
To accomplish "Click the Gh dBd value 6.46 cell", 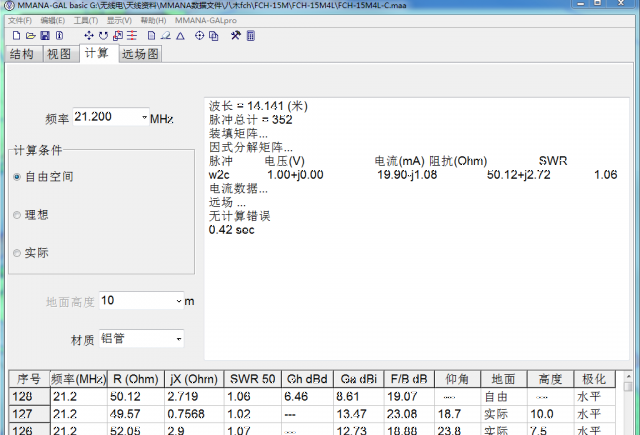I will [307, 397].
